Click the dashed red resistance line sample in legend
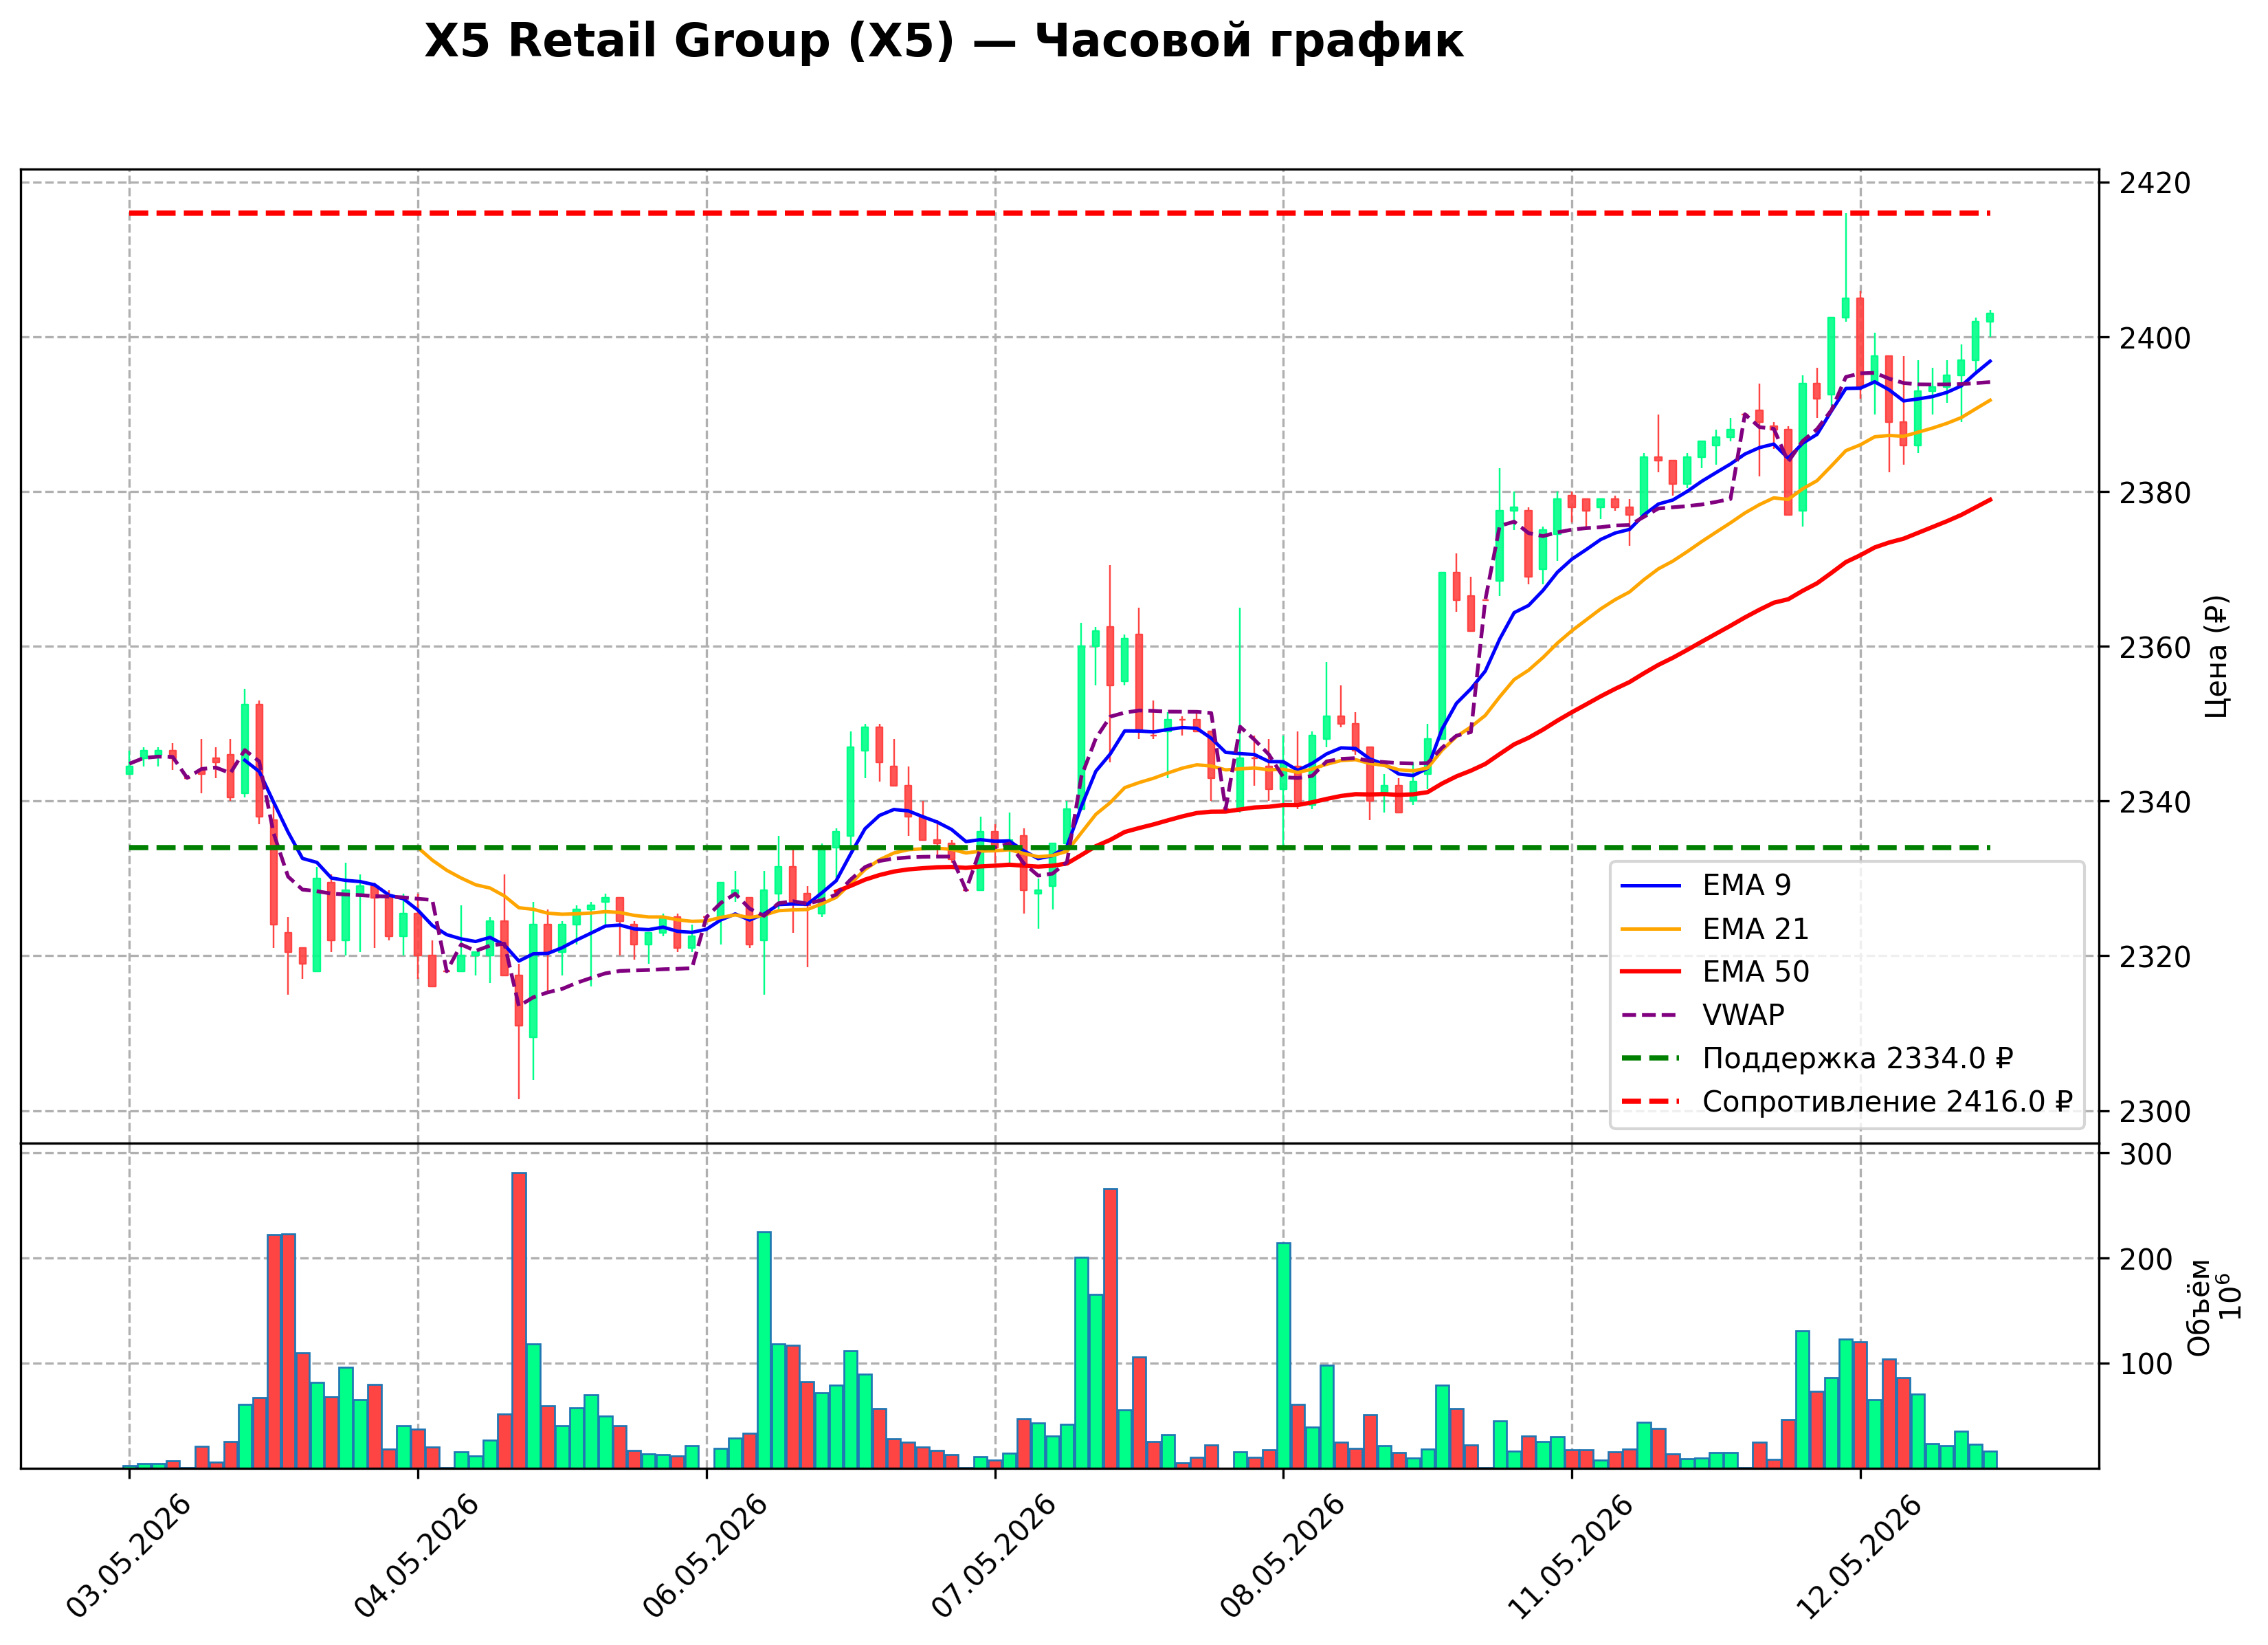Image resolution: width=2268 pixels, height=1645 pixels. click(x=1651, y=1101)
